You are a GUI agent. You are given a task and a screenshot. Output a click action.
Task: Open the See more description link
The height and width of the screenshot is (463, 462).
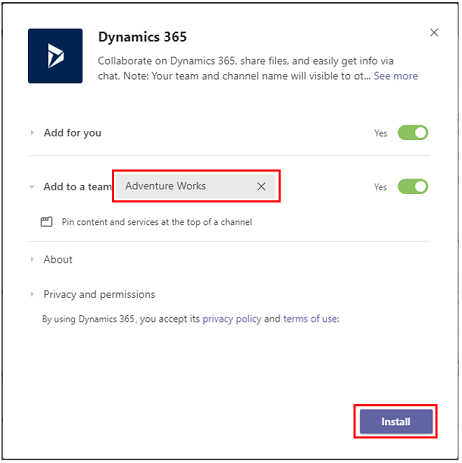tap(396, 76)
